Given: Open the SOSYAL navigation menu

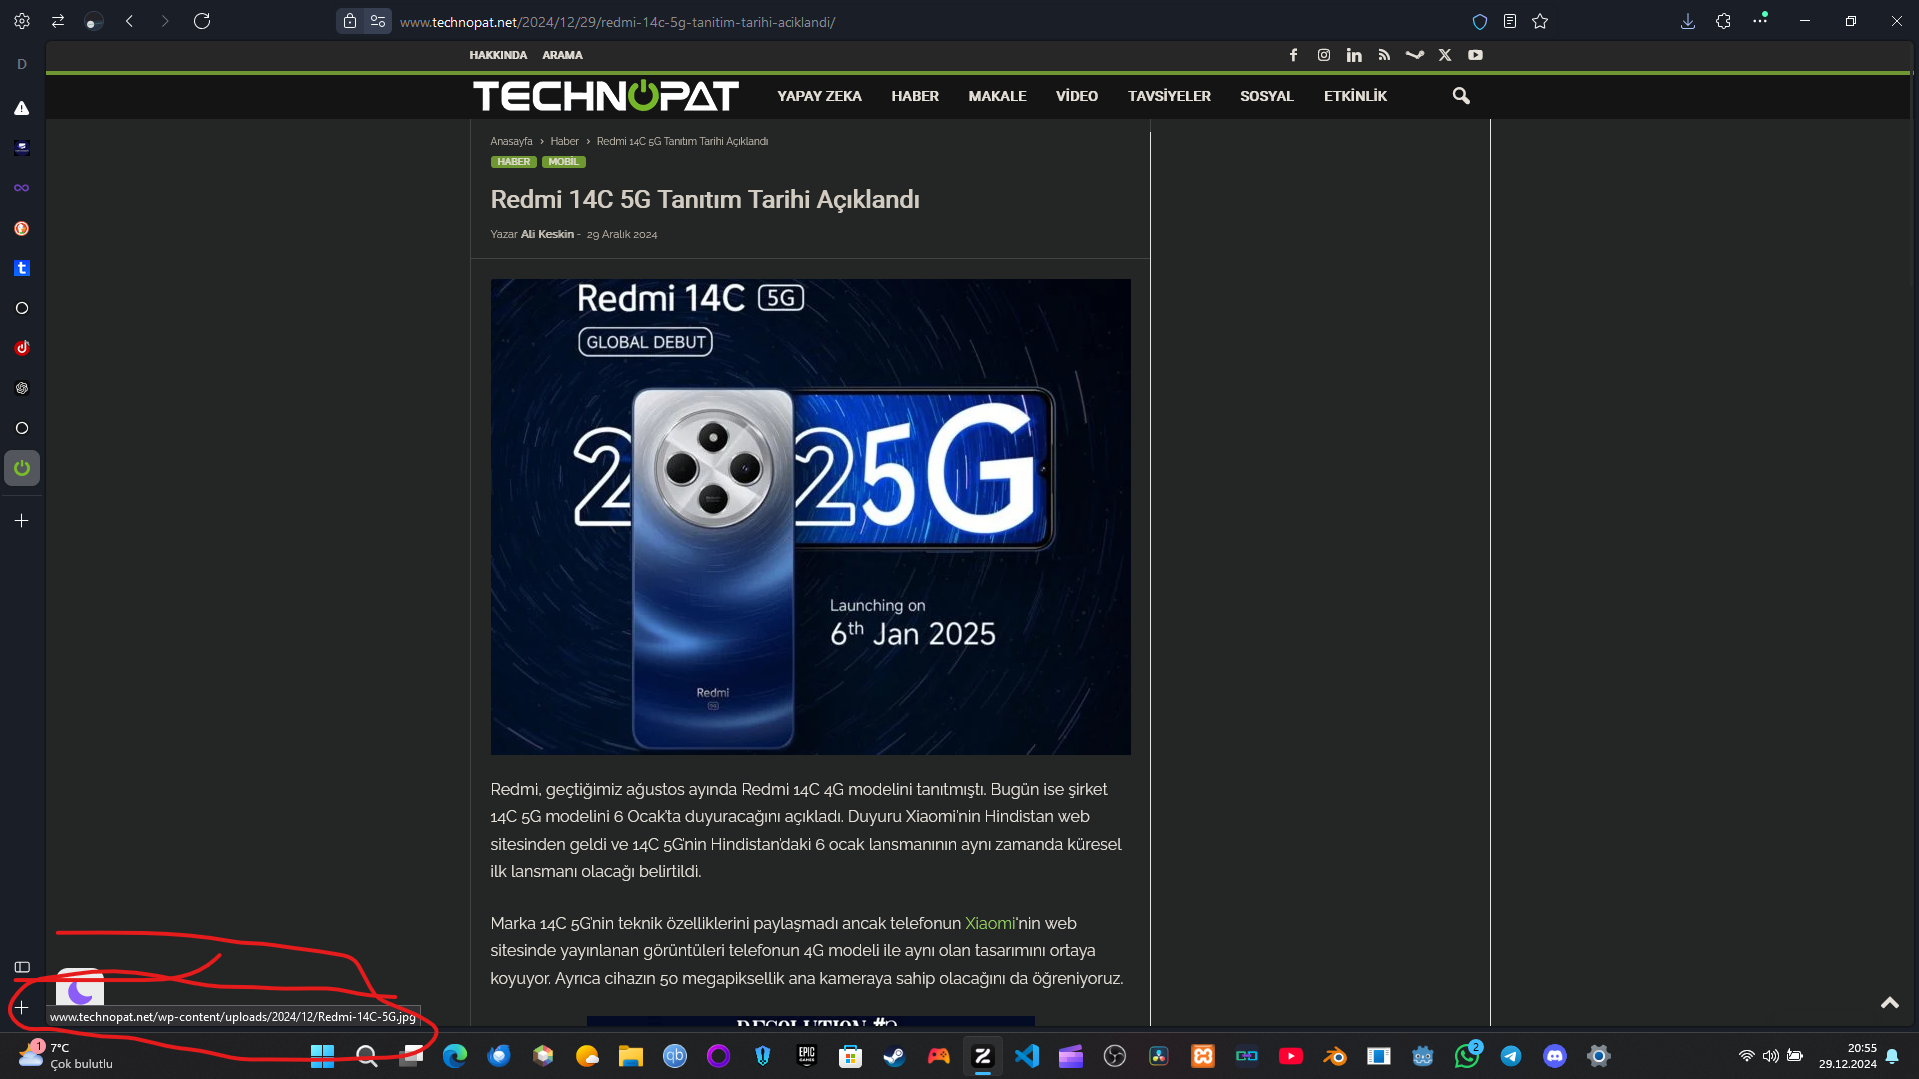Looking at the screenshot, I should click(x=1267, y=96).
